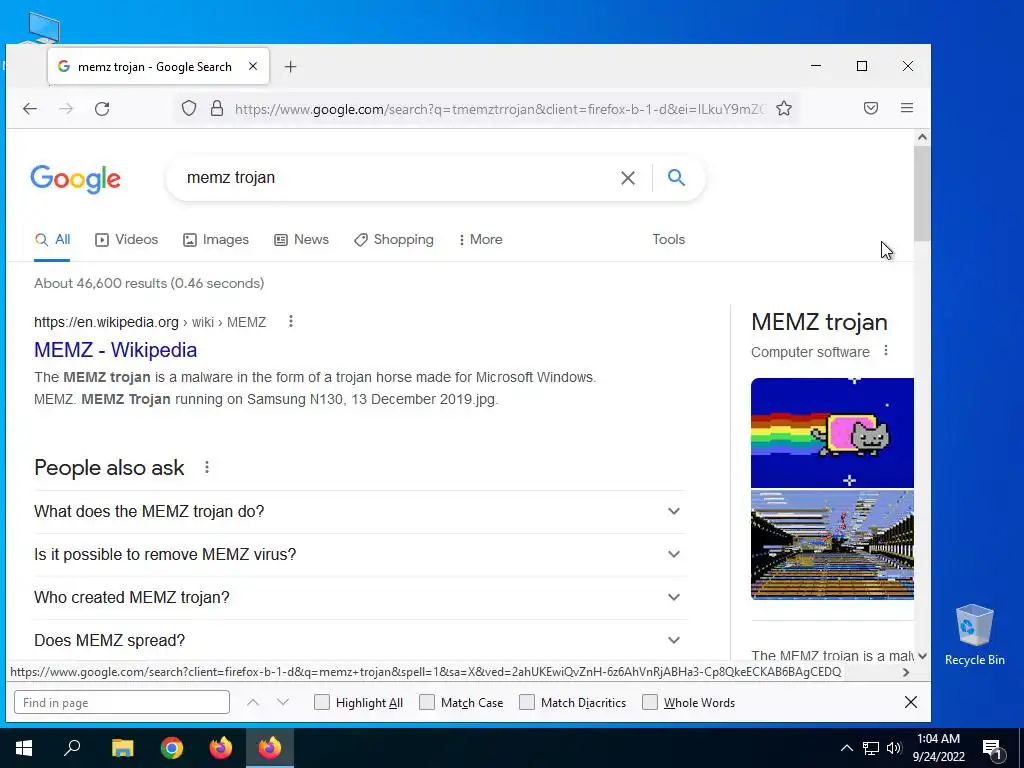Open Recycle Bin on desktop
Viewport: 1024px width, 768px height.
[974, 635]
